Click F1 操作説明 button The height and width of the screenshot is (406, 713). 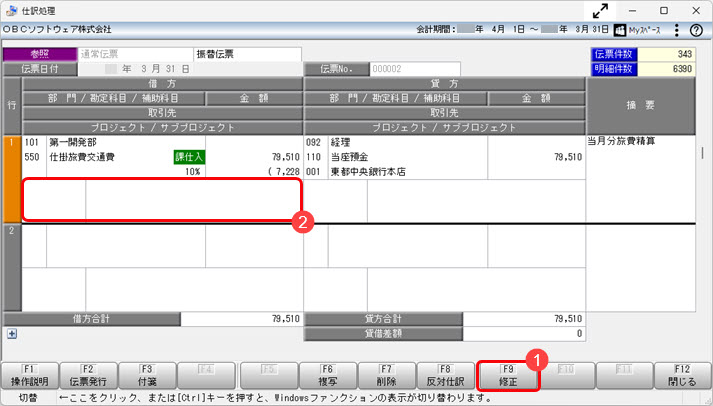coord(30,376)
